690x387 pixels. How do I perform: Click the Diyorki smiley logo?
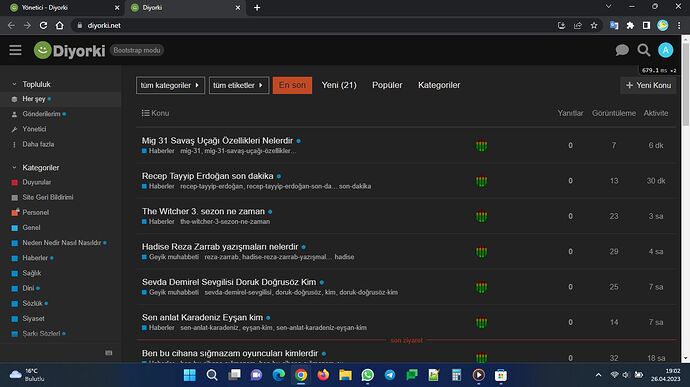[x=43, y=50]
